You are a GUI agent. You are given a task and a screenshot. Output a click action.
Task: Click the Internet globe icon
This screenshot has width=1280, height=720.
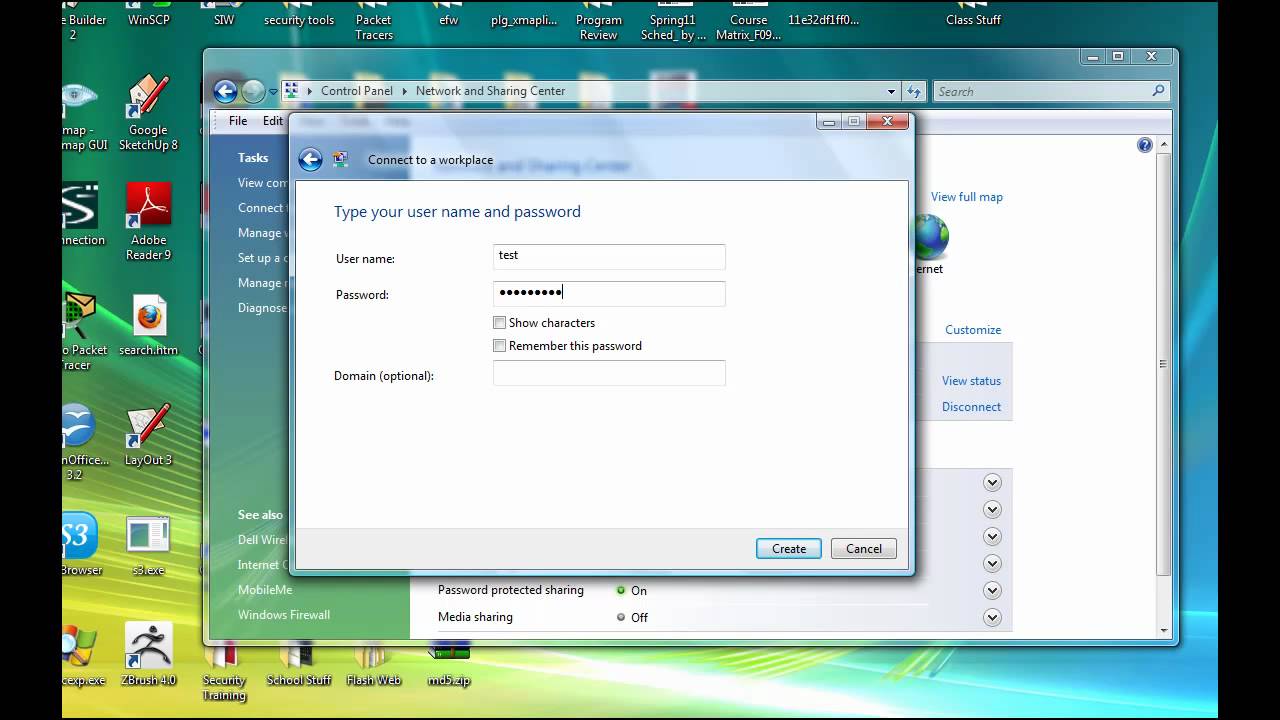930,238
